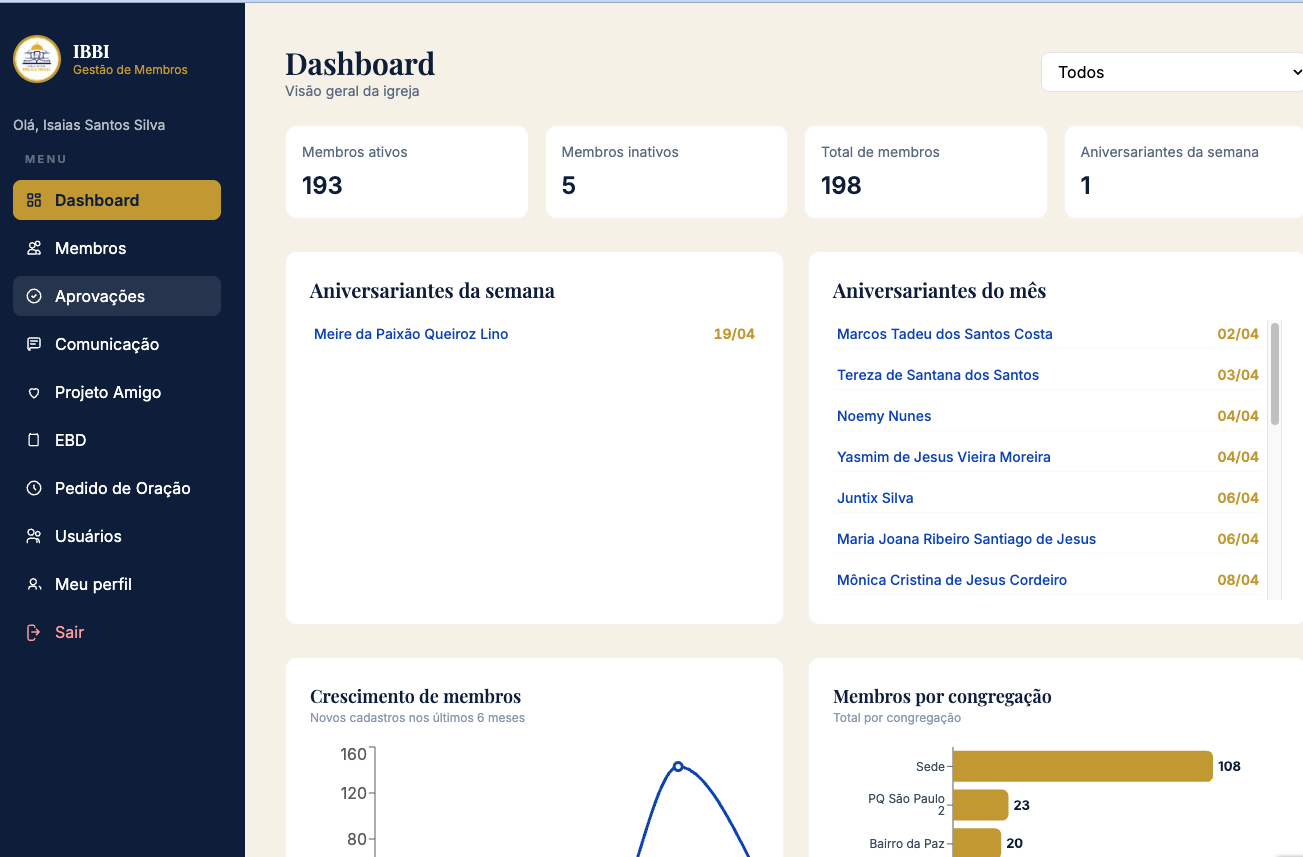This screenshot has height=857, width=1303.
Task: Select Tereza de Santana dos Santos
Action: 938,375
